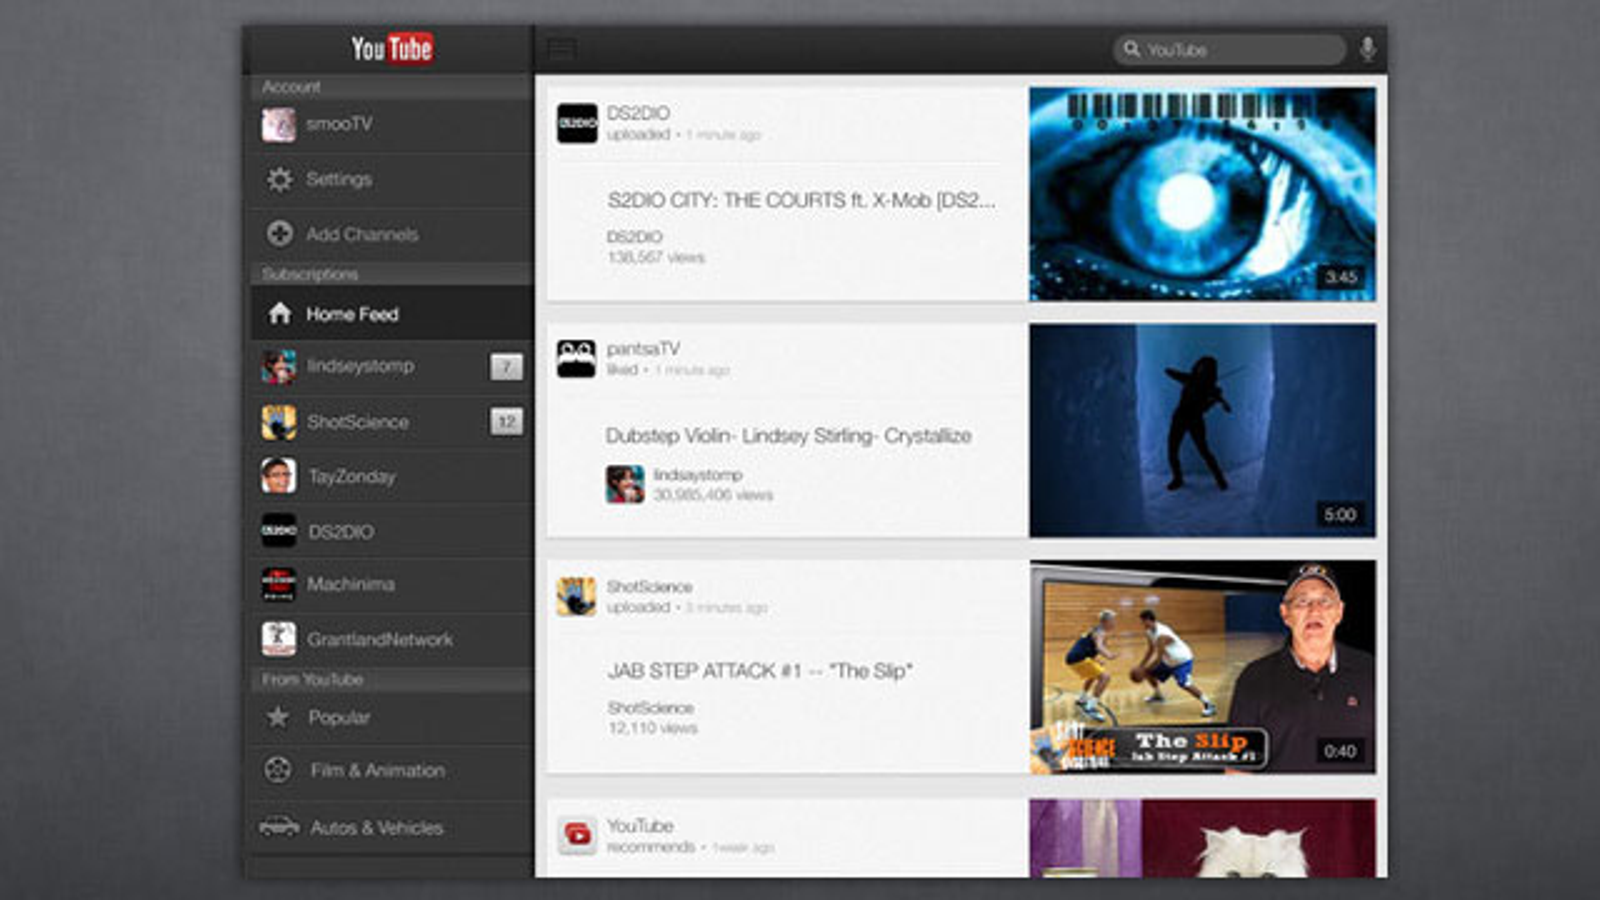Open GrantlandNetwork channel avatar

pyautogui.click(x=278, y=639)
